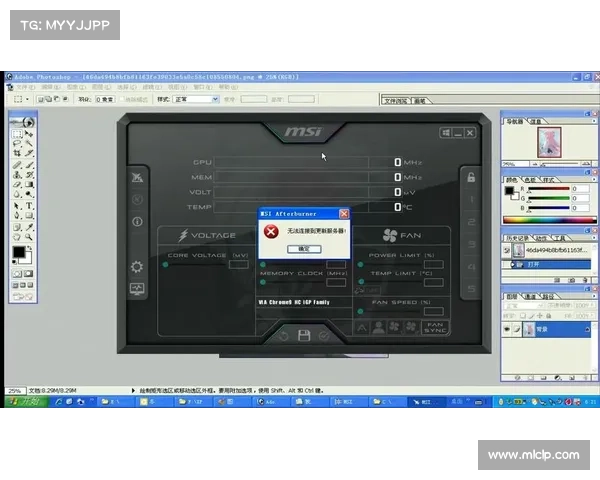The height and width of the screenshot is (480, 600).
Task: Click the Feather value input field
Action: tap(104, 99)
